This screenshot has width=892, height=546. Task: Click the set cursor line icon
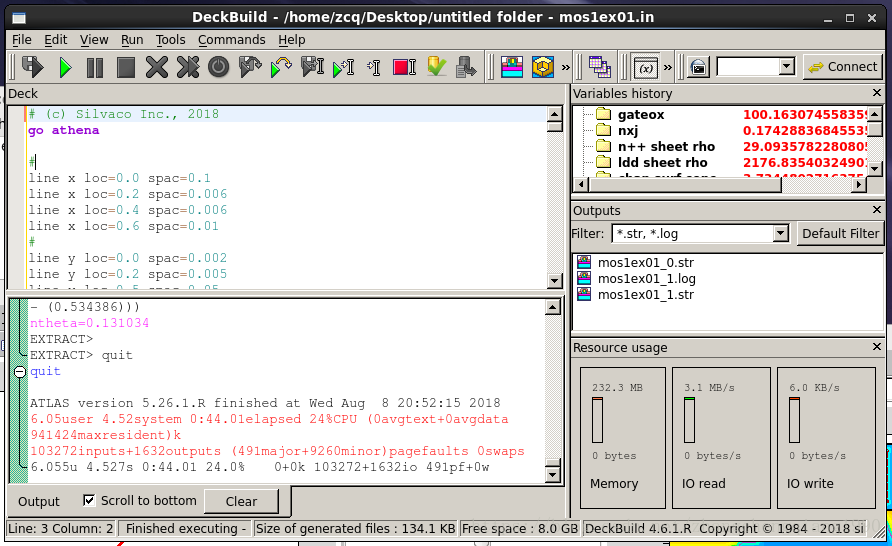tap(374, 68)
